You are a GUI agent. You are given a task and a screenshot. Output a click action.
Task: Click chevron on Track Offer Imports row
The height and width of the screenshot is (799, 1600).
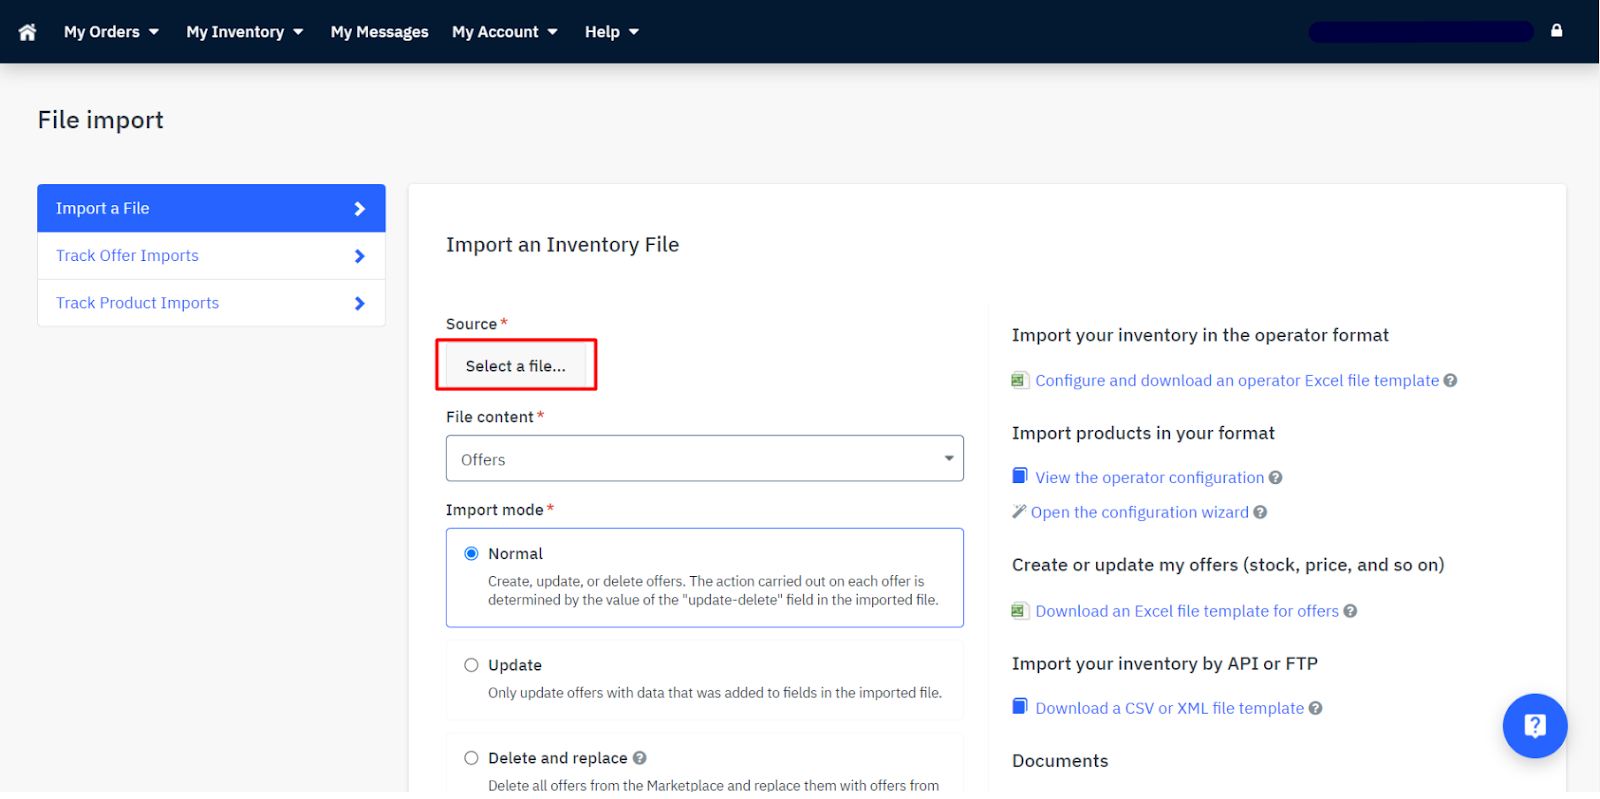[x=360, y=256]
